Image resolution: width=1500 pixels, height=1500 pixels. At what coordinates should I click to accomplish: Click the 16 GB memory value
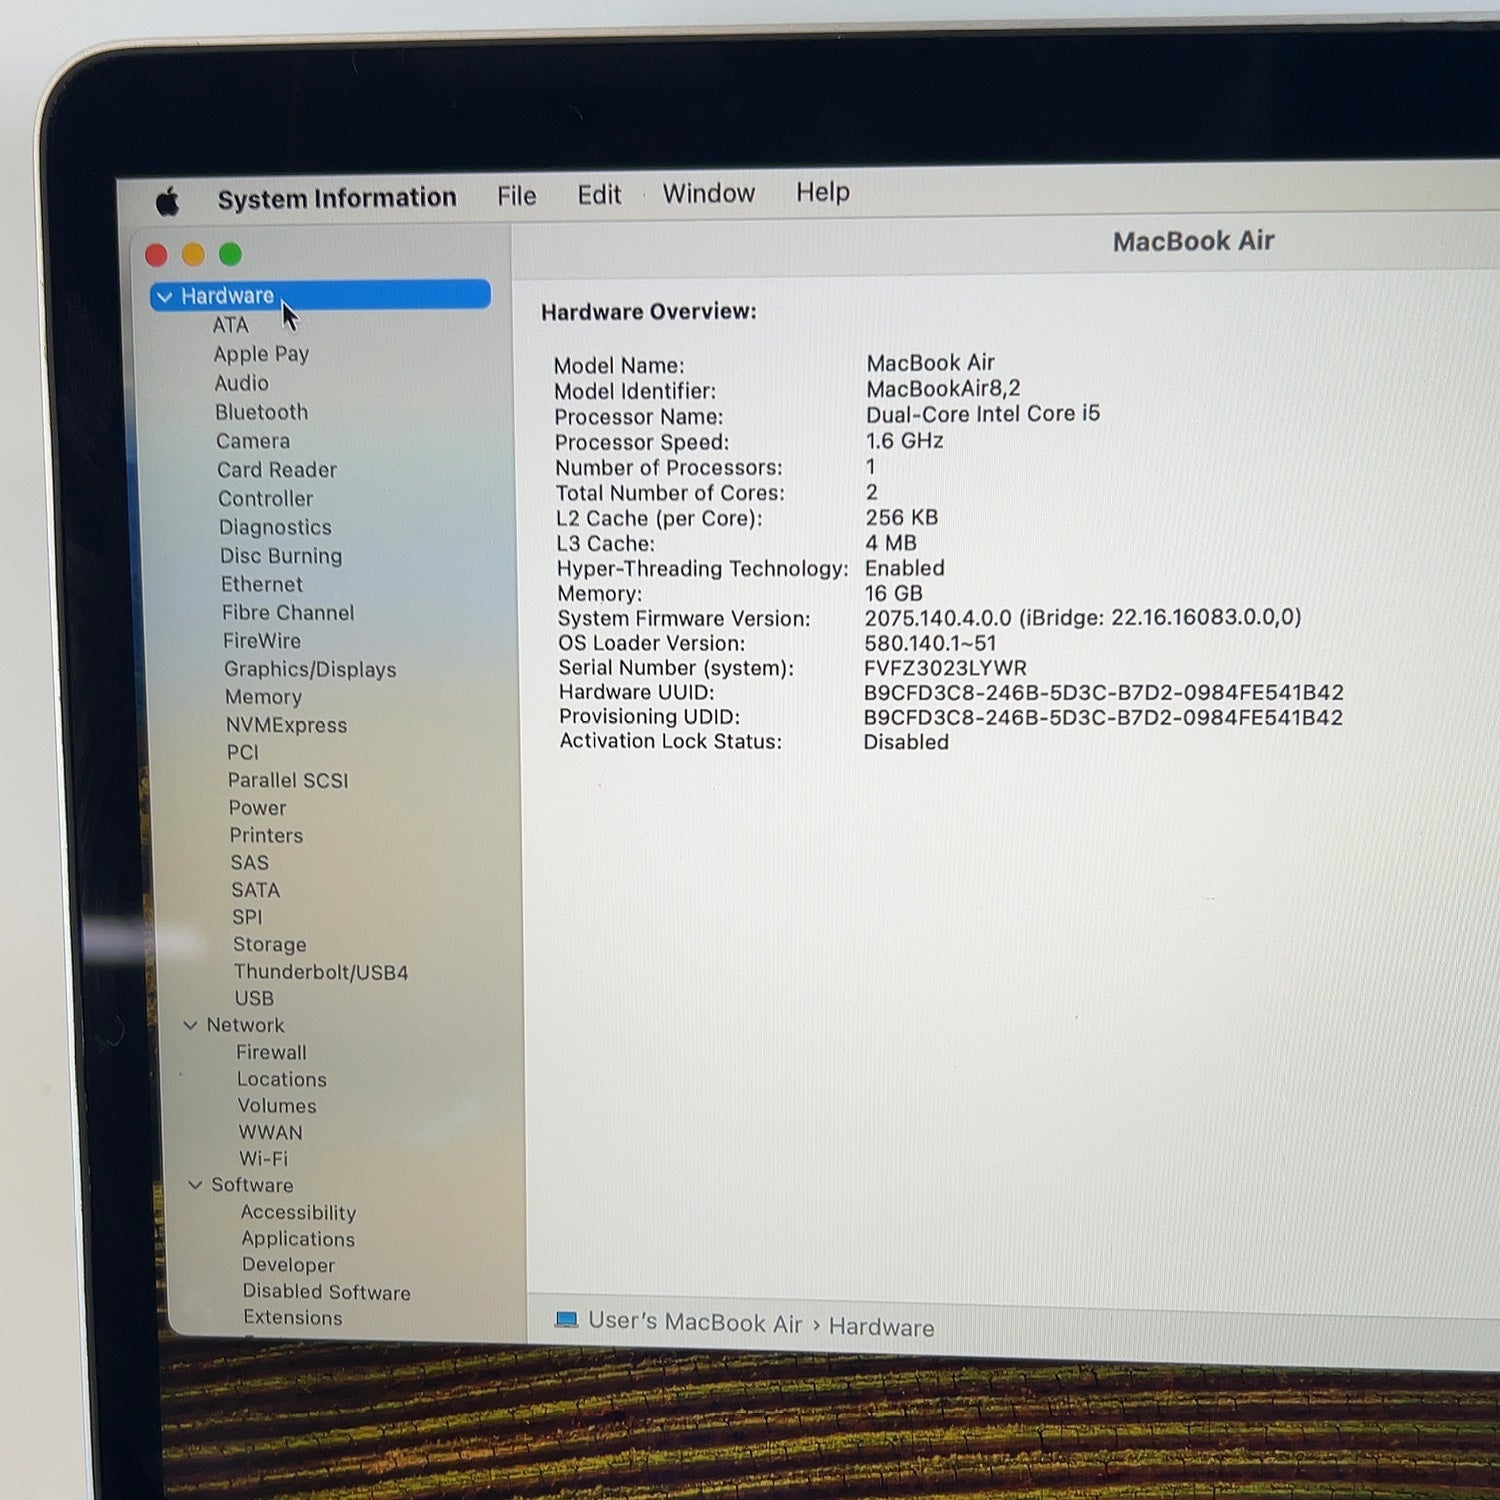point(893,593)
